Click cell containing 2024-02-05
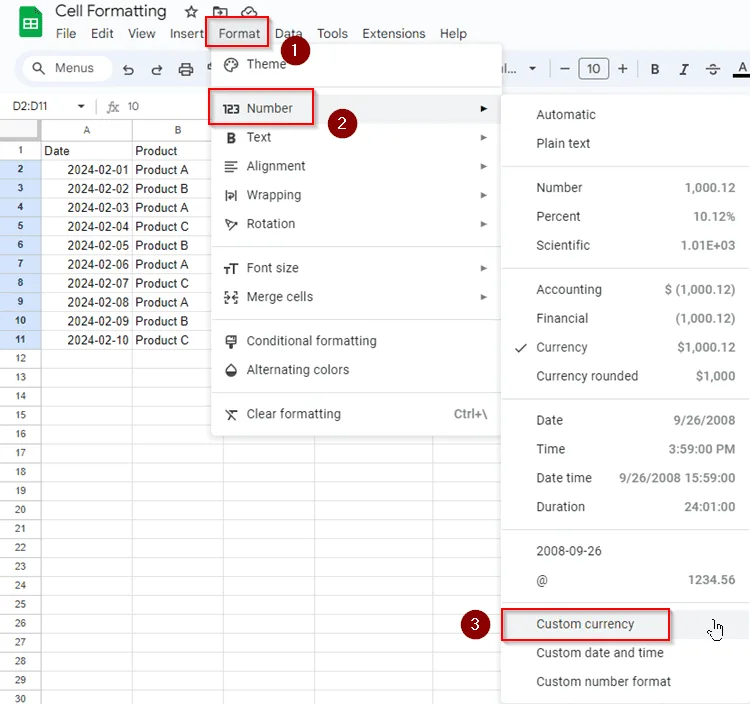The height and width of the screenshot is (704, 750). coord(87,245)
